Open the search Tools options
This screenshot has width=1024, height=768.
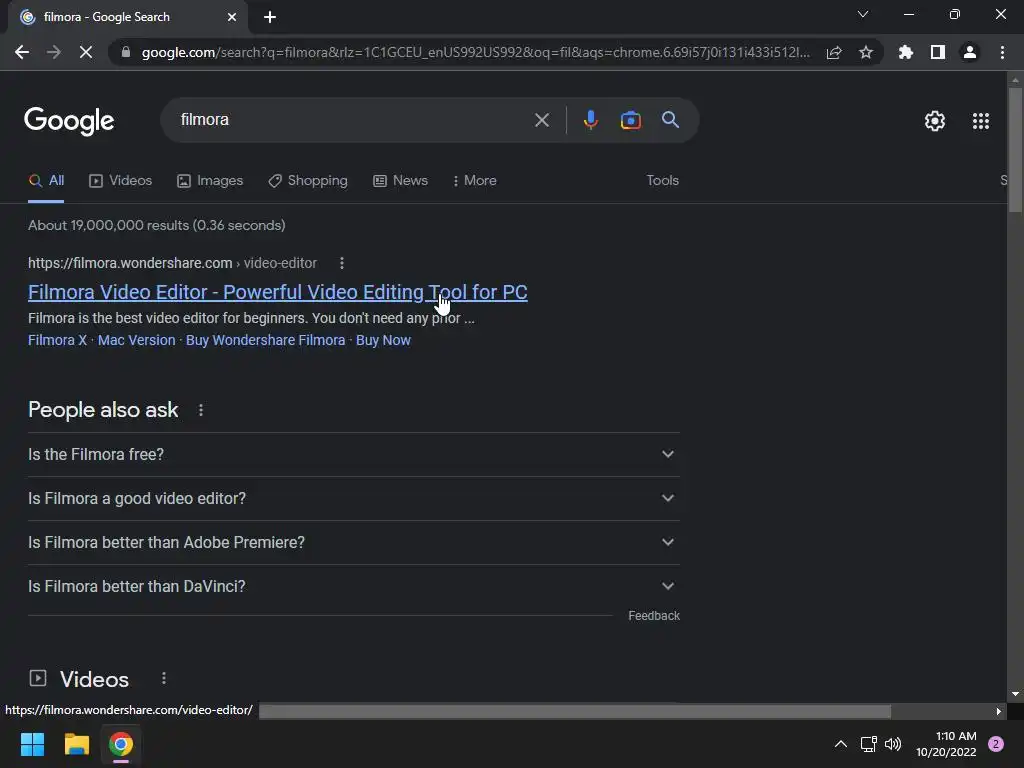pos(662,181)
